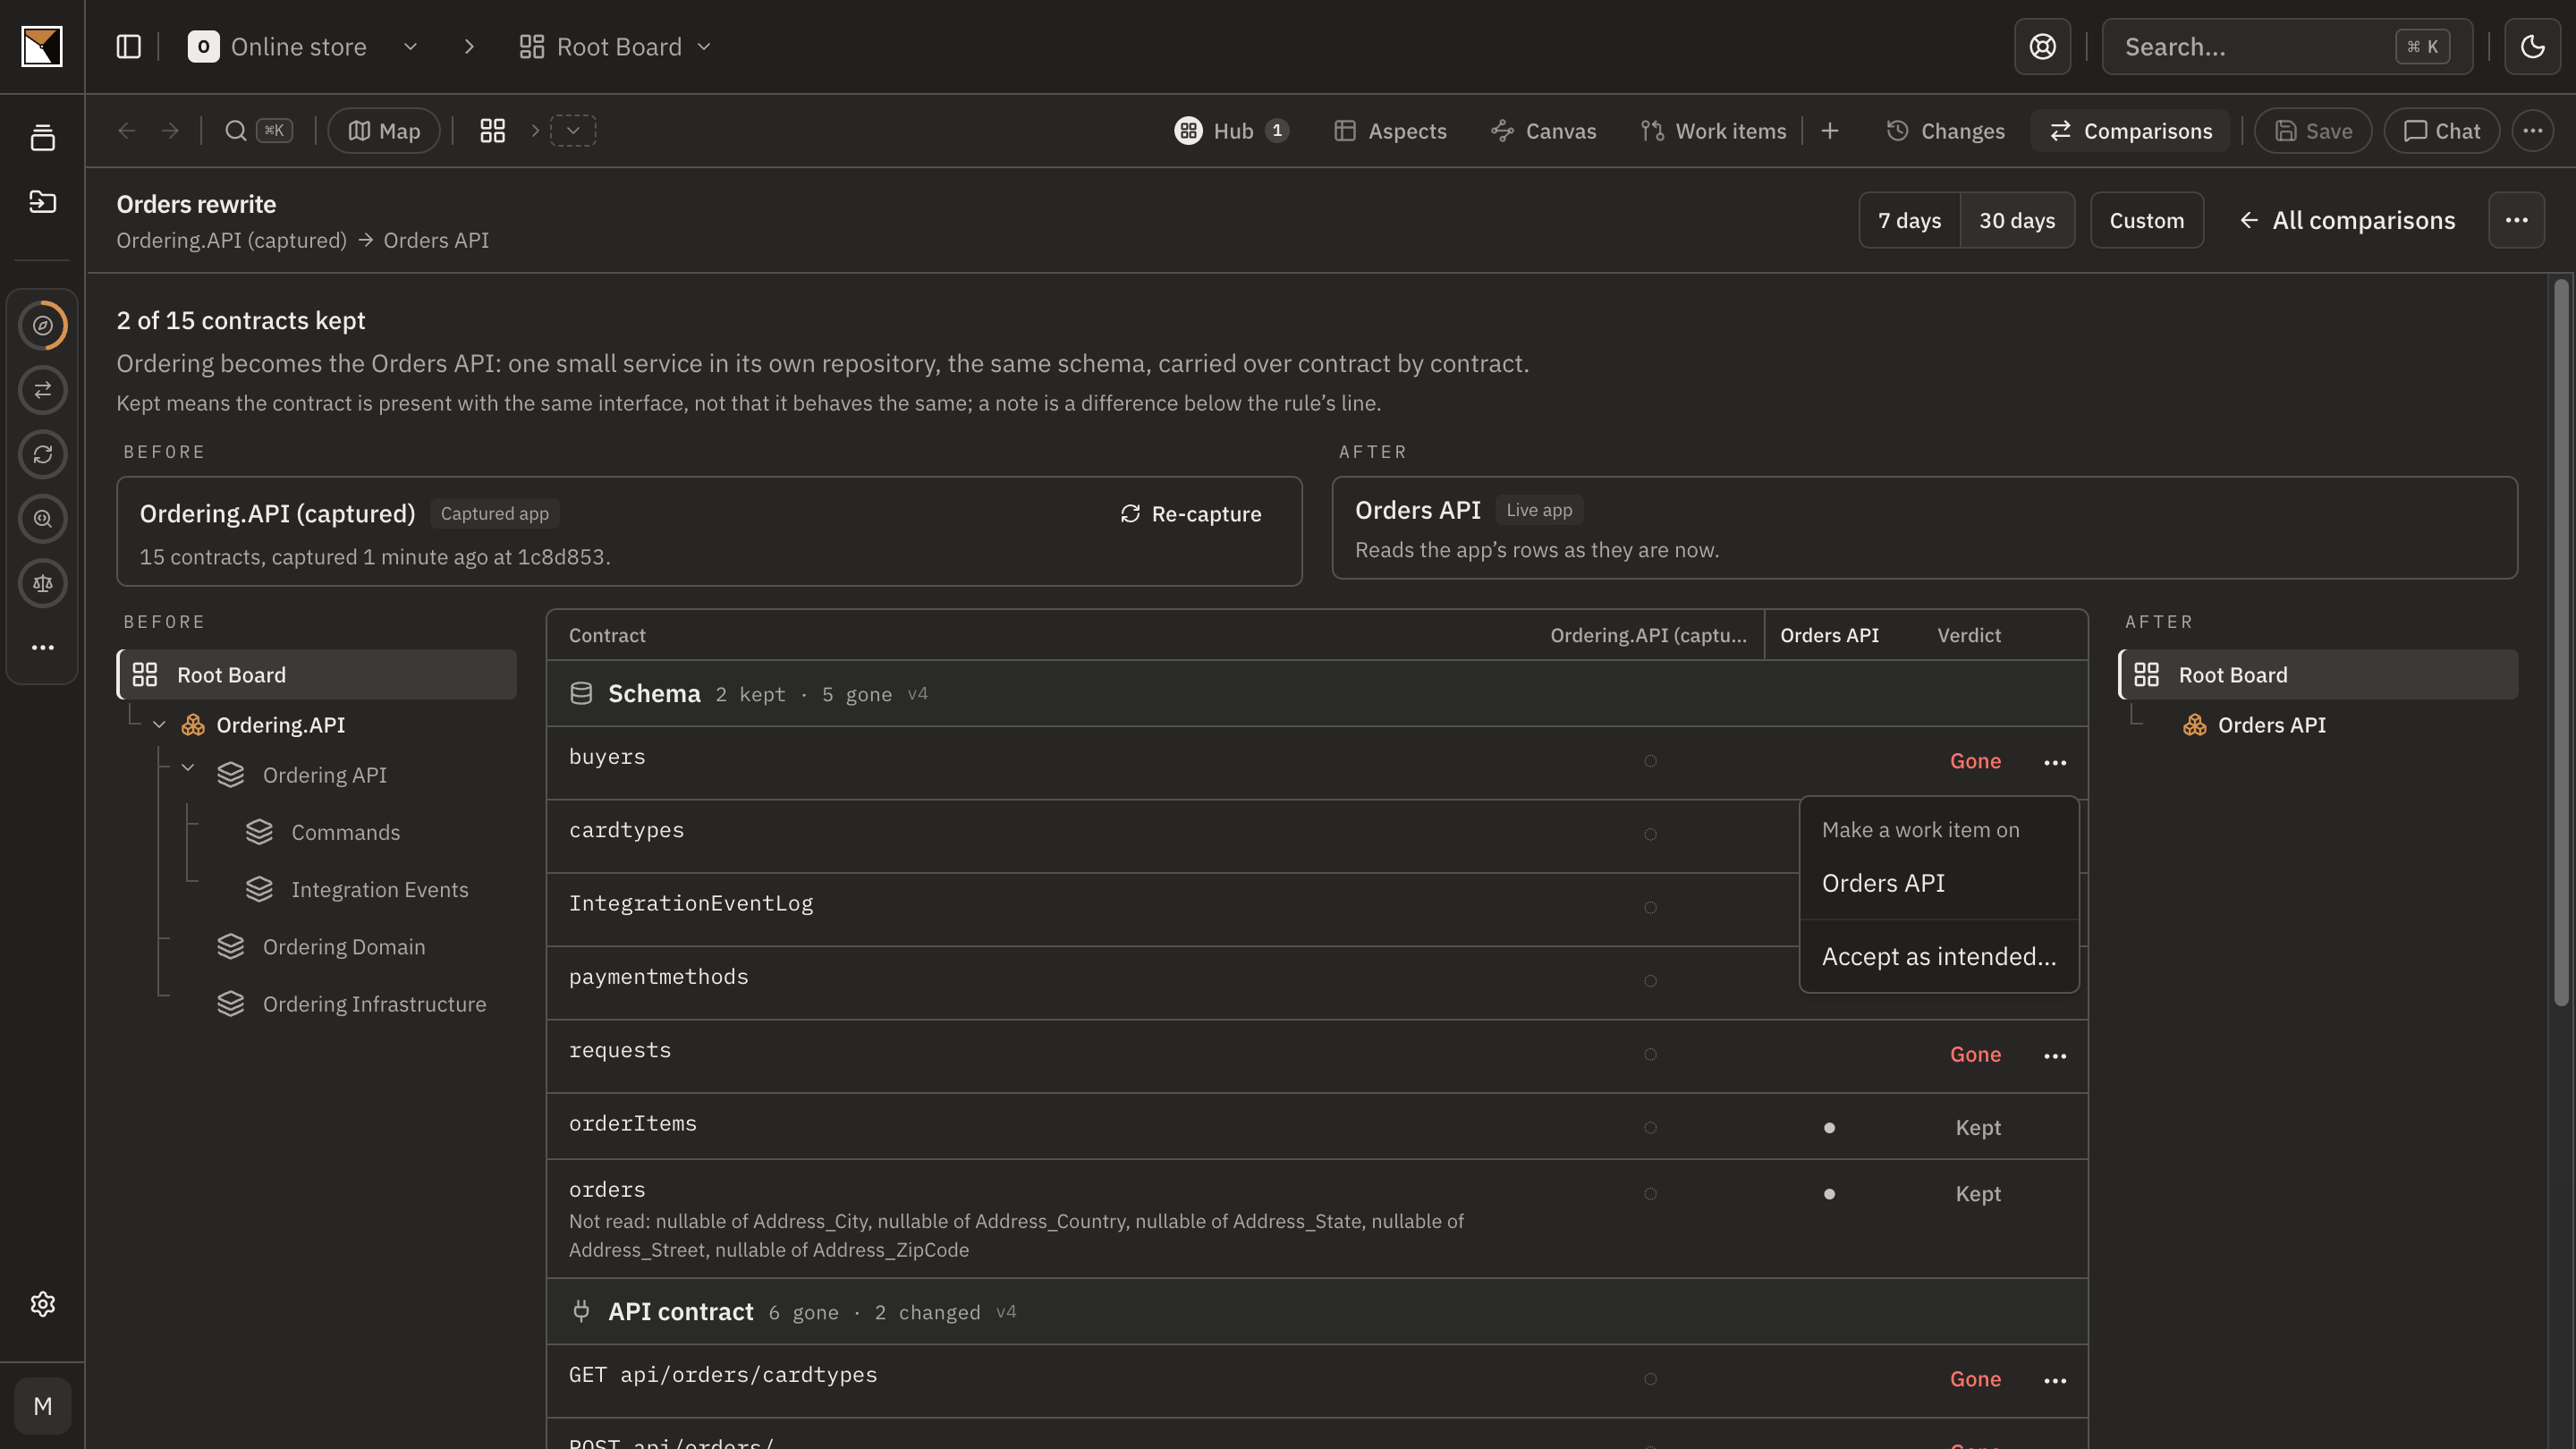Select the Custom range

(x=2147, y=220)
